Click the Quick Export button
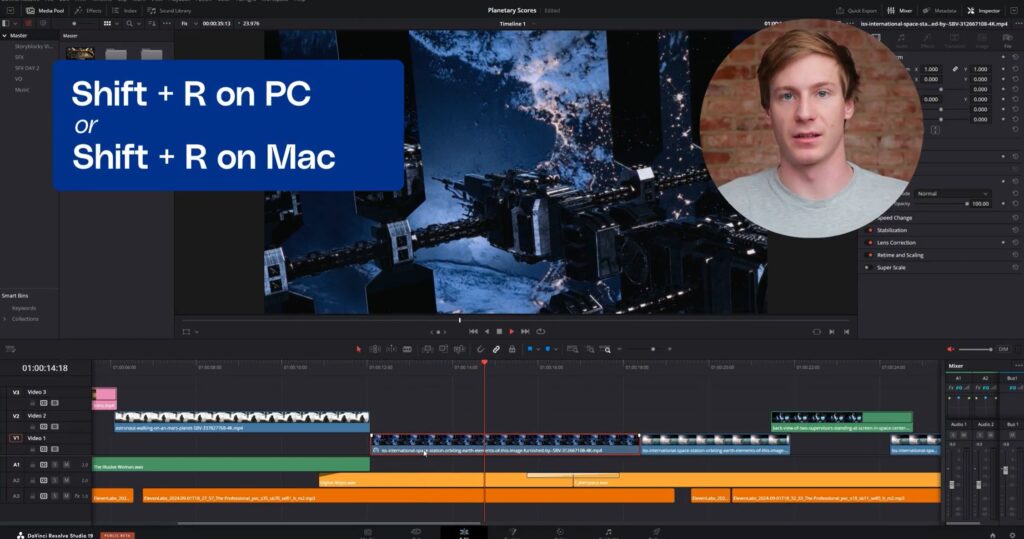The image size is (1024, 539). [856, 10]
